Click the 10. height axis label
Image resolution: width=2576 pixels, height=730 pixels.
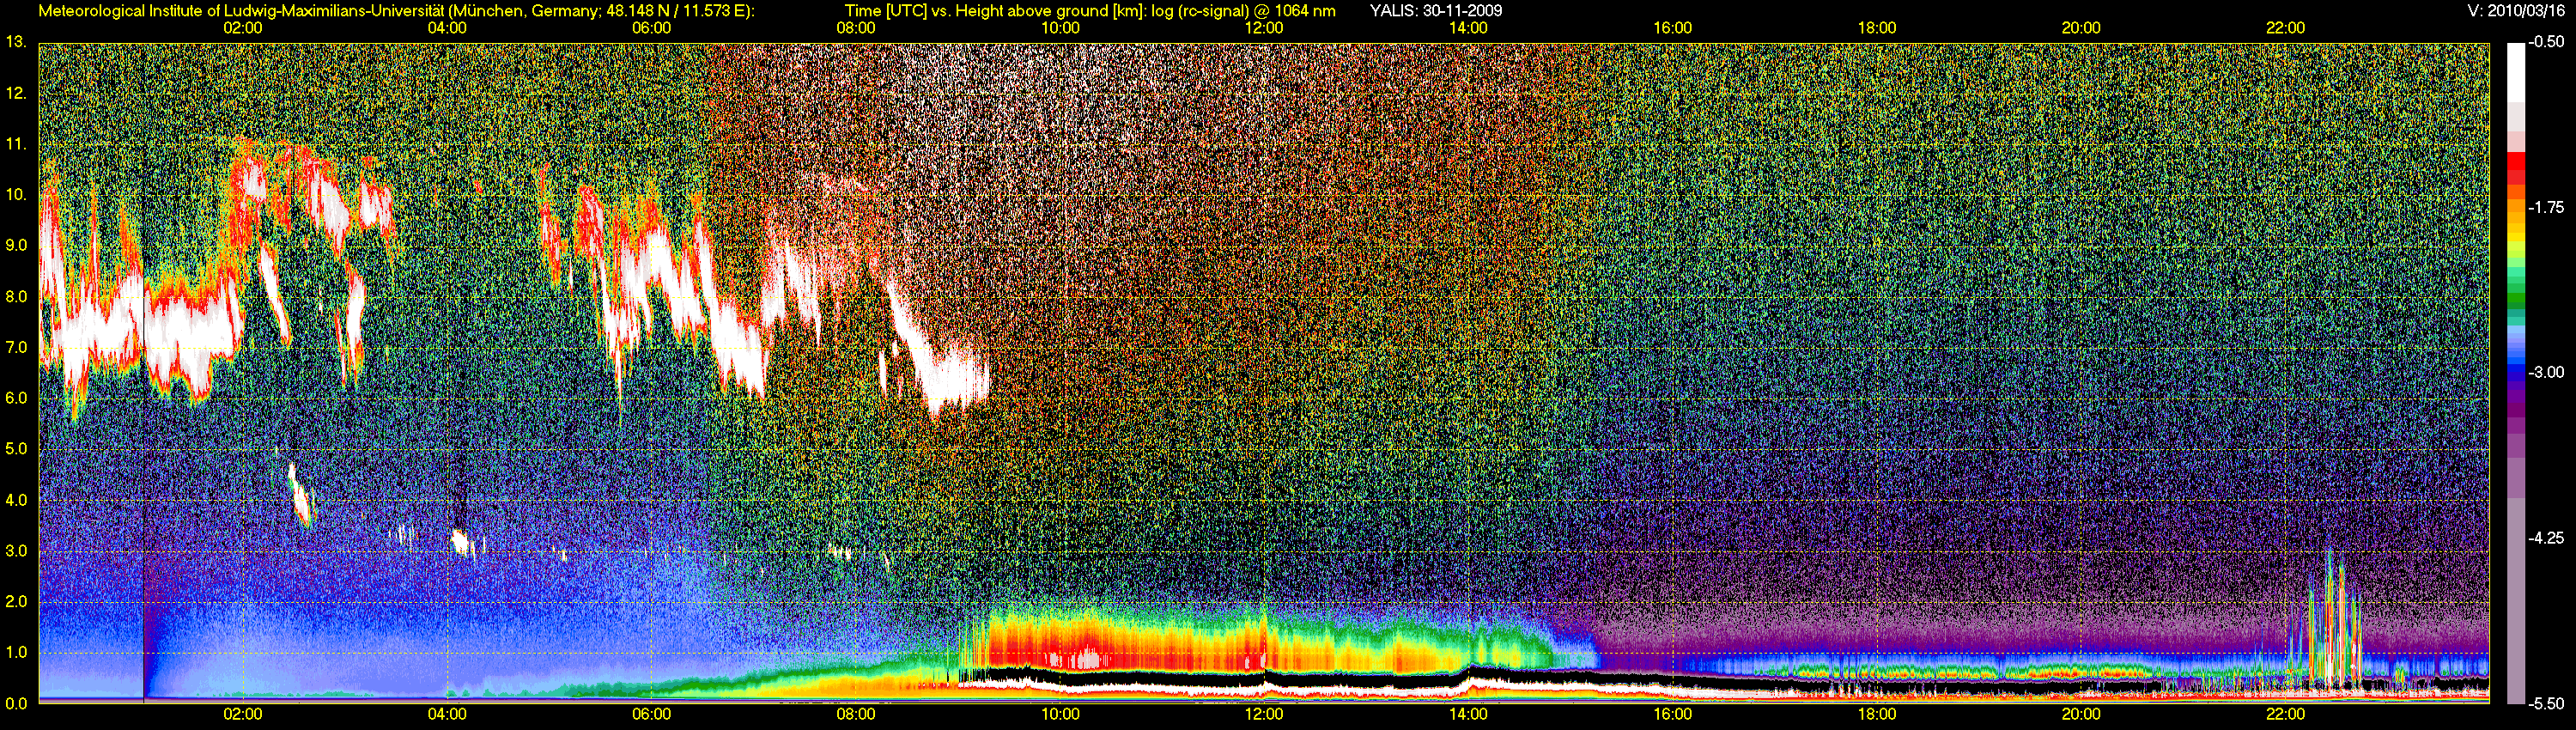[15, 194]
